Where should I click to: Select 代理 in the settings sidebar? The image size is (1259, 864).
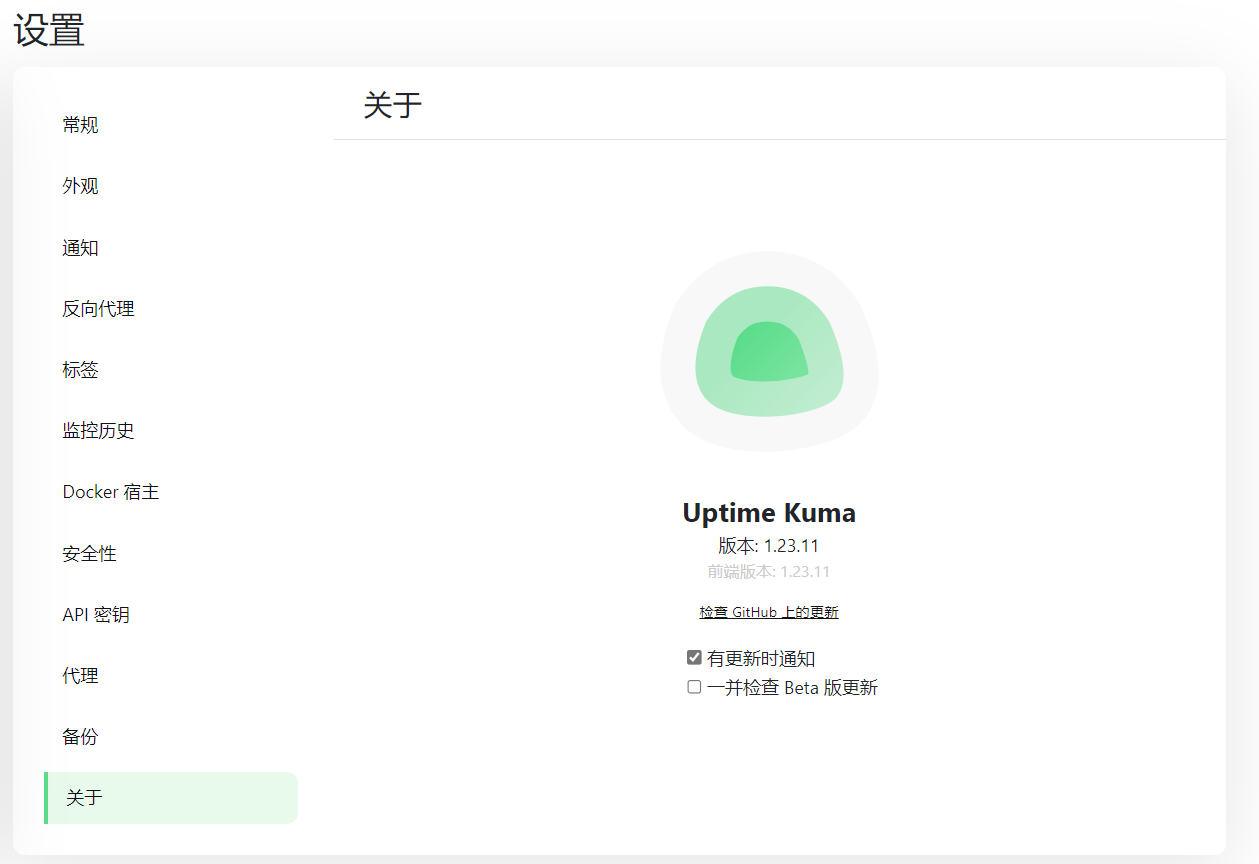click(80, 676)
